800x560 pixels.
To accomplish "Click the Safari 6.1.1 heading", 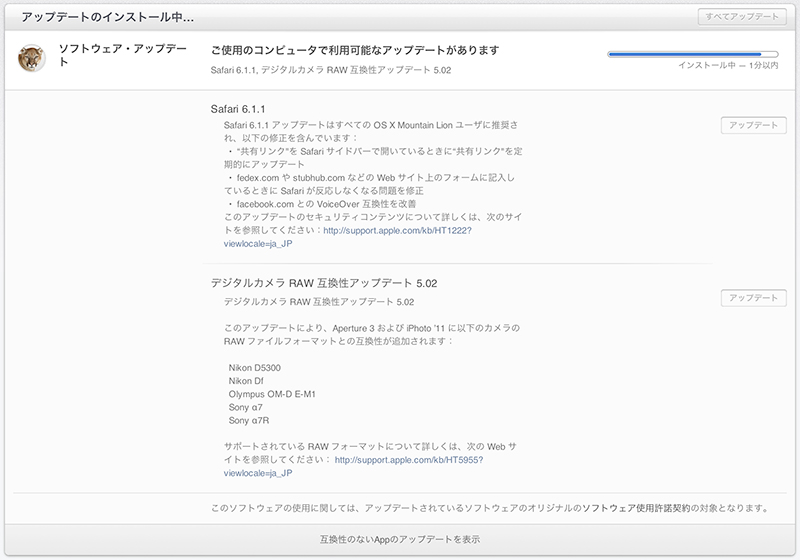I will 238,109.
